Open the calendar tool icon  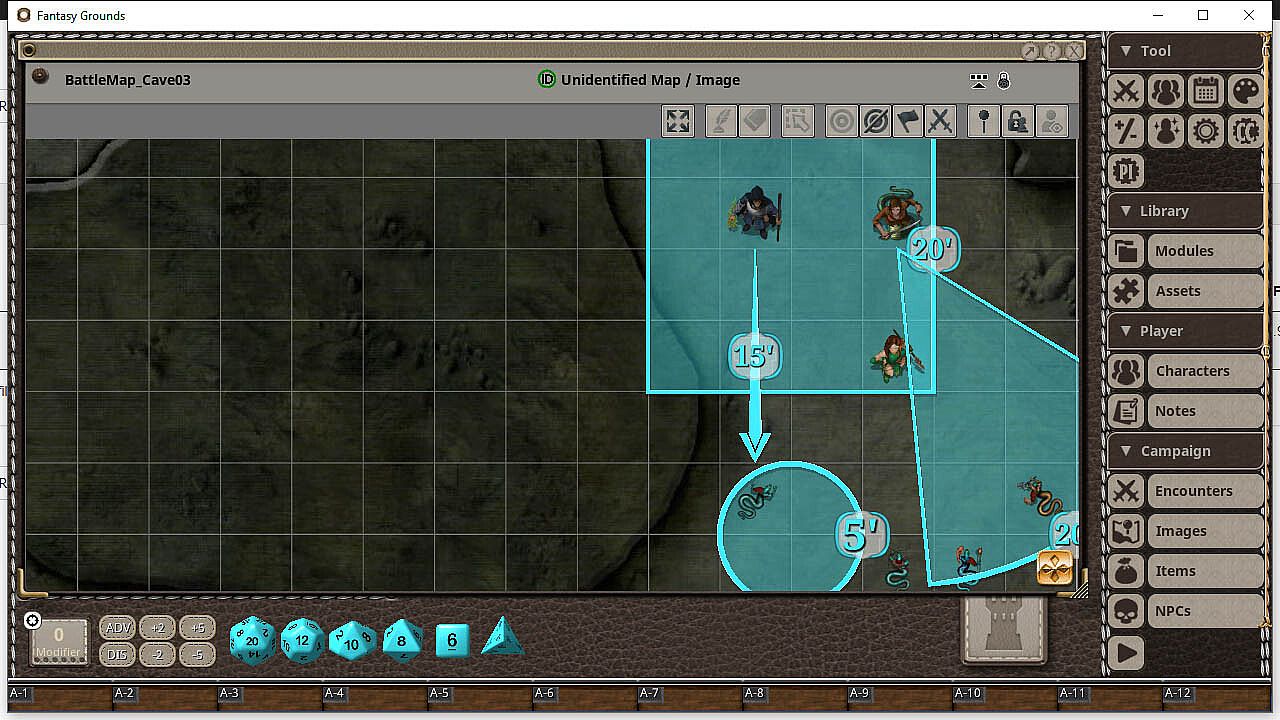click(x=1206, y=91)
